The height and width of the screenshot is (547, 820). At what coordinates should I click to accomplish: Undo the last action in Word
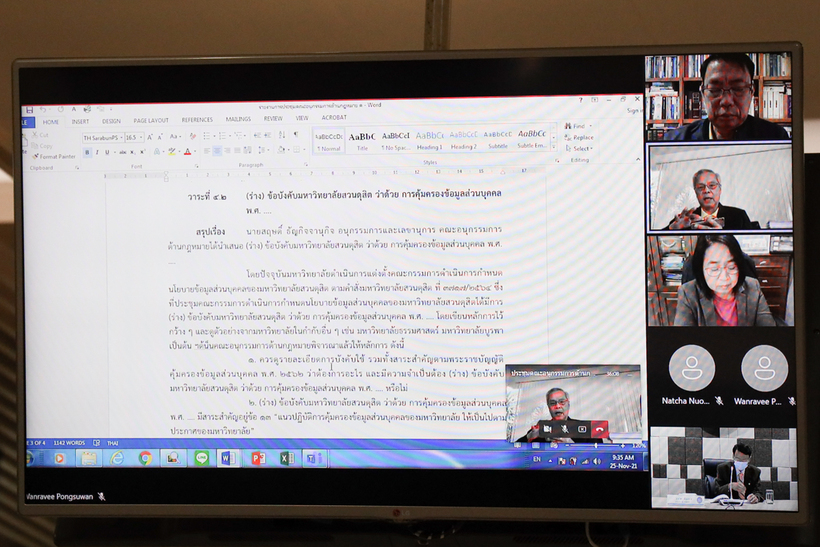(x=42, y=109)
